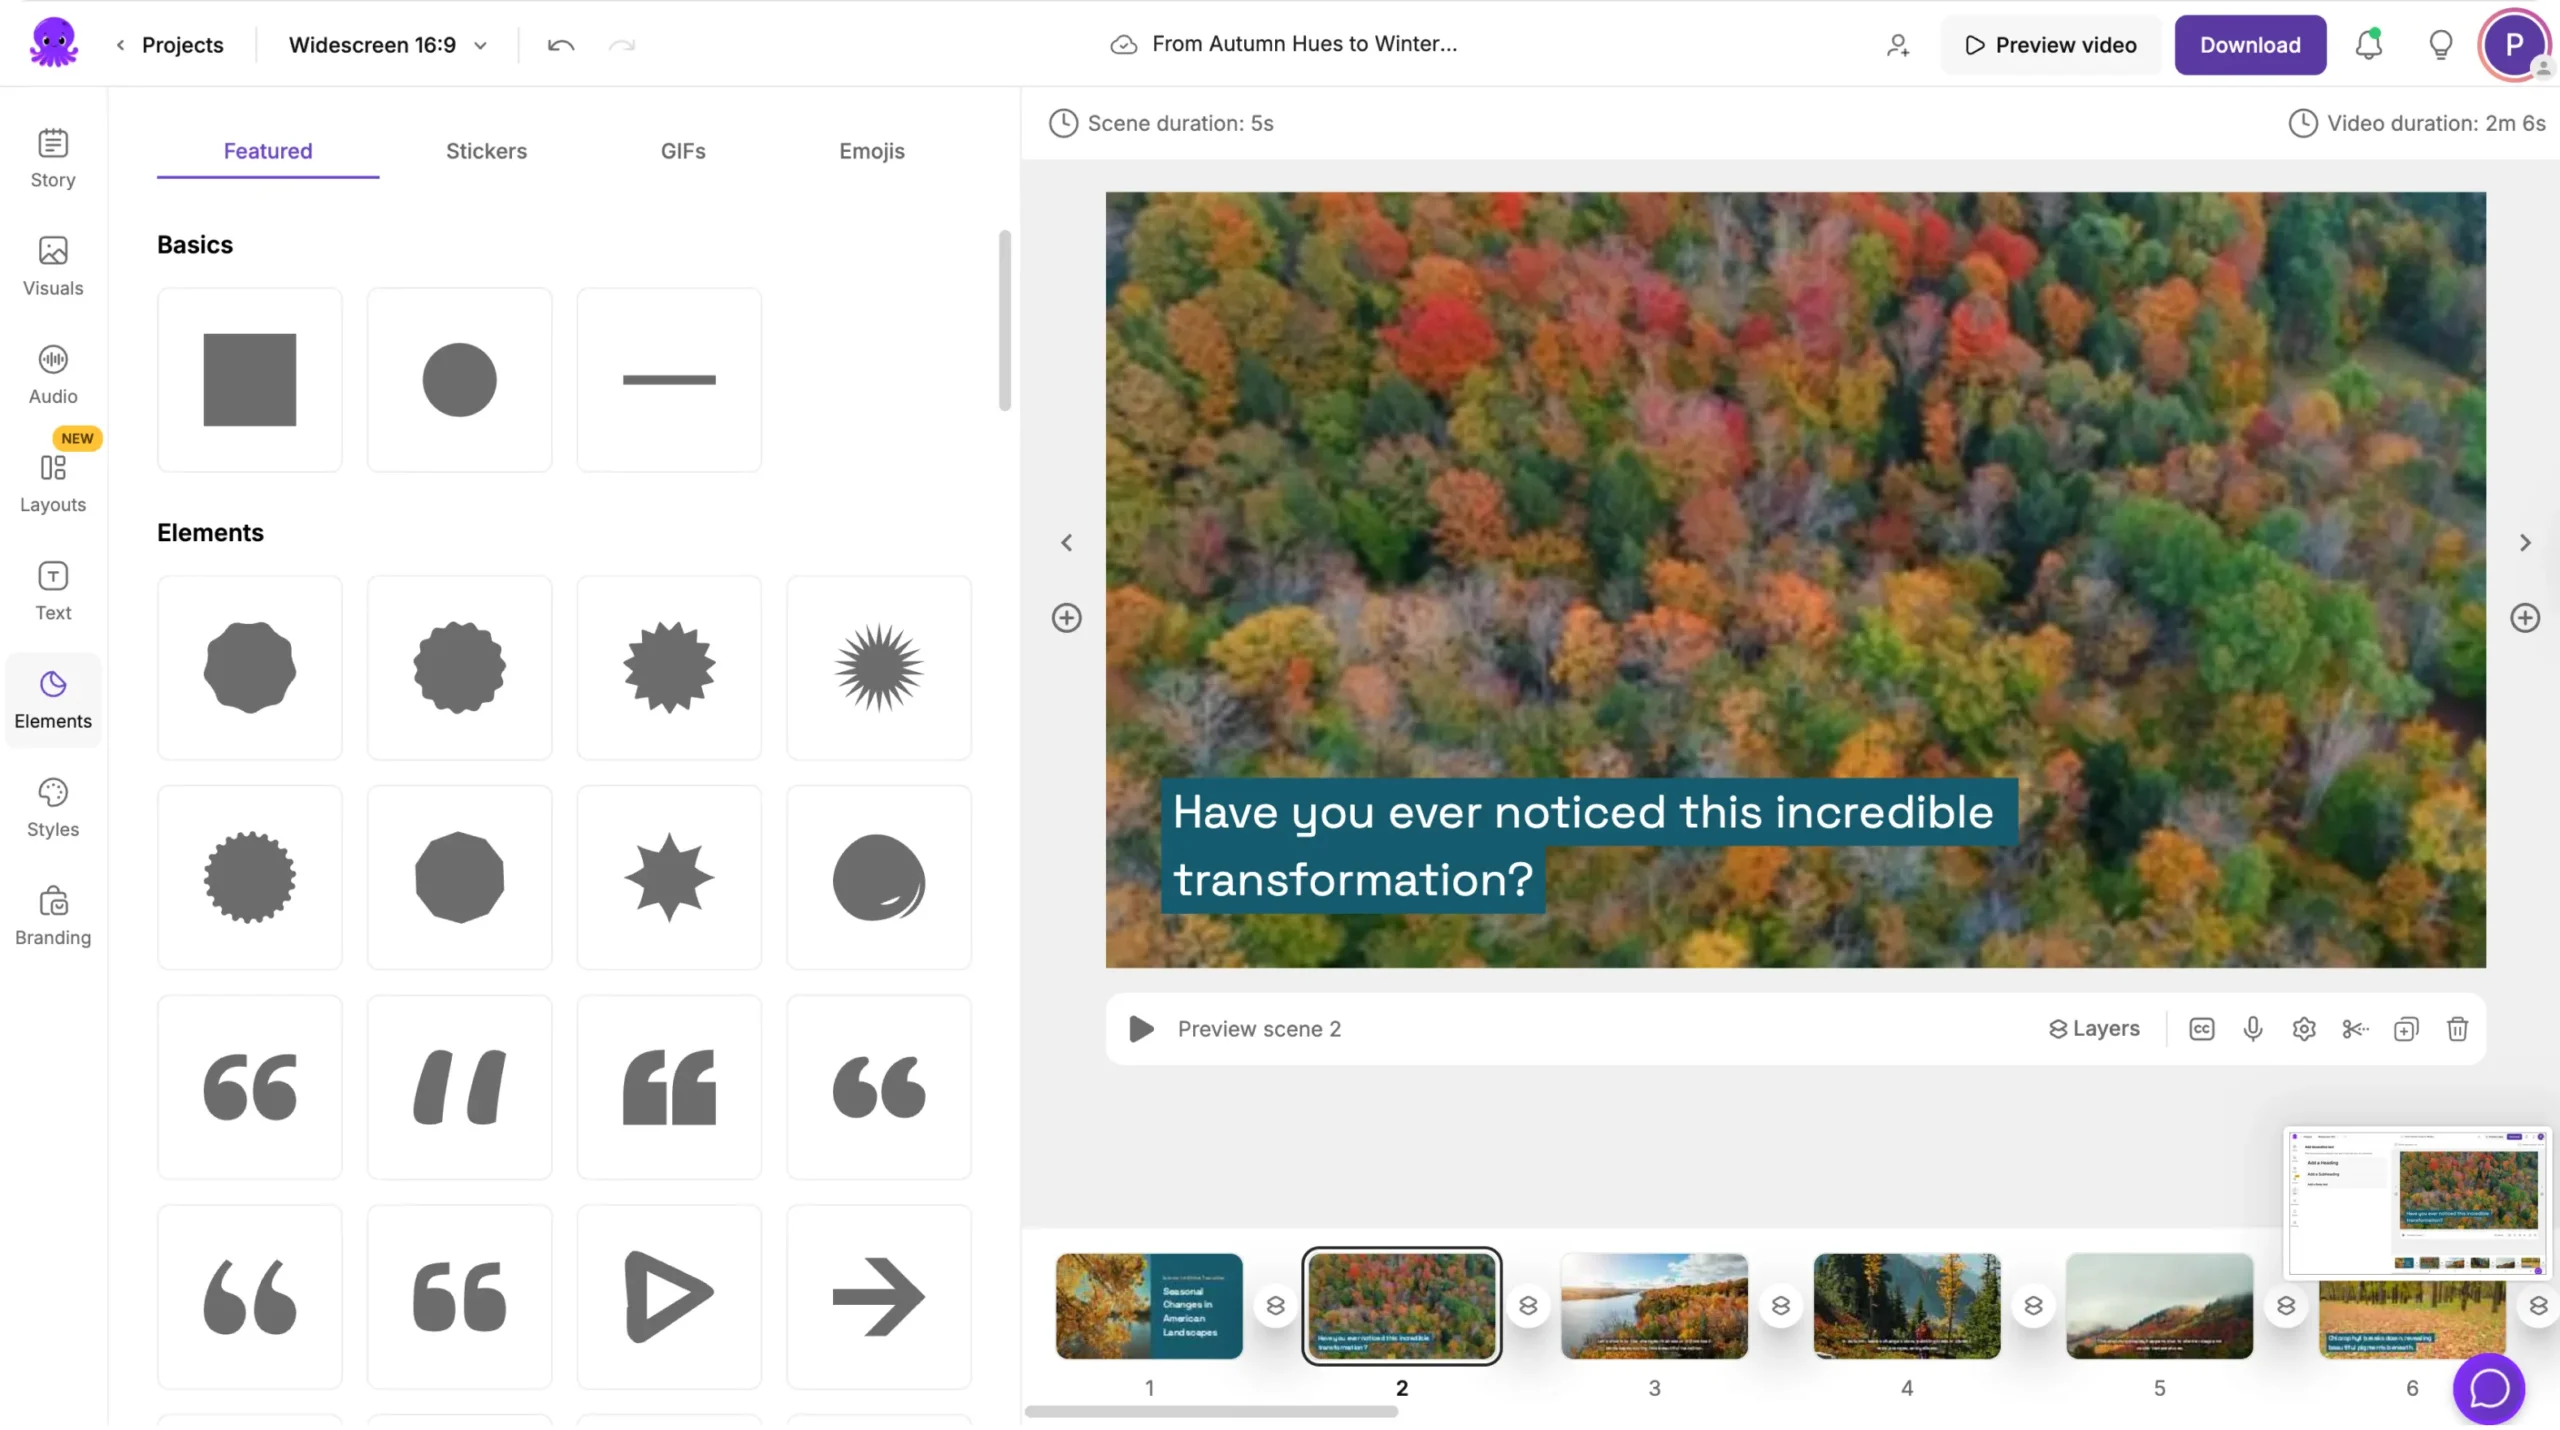The image size is (2560, 1430).
Task: Switch to the Stickers tab
Action: (486, 151)
